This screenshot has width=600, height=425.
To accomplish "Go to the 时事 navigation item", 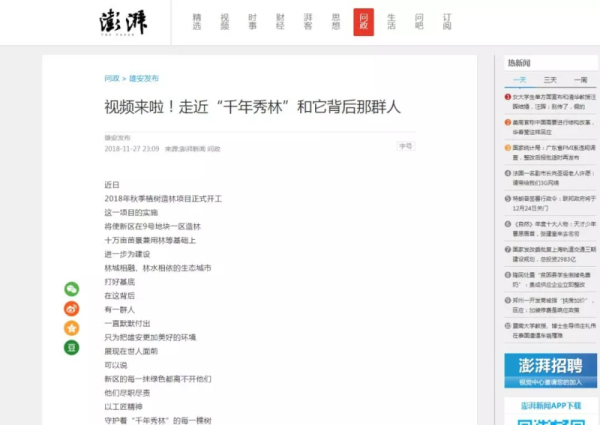I will 252,22.
